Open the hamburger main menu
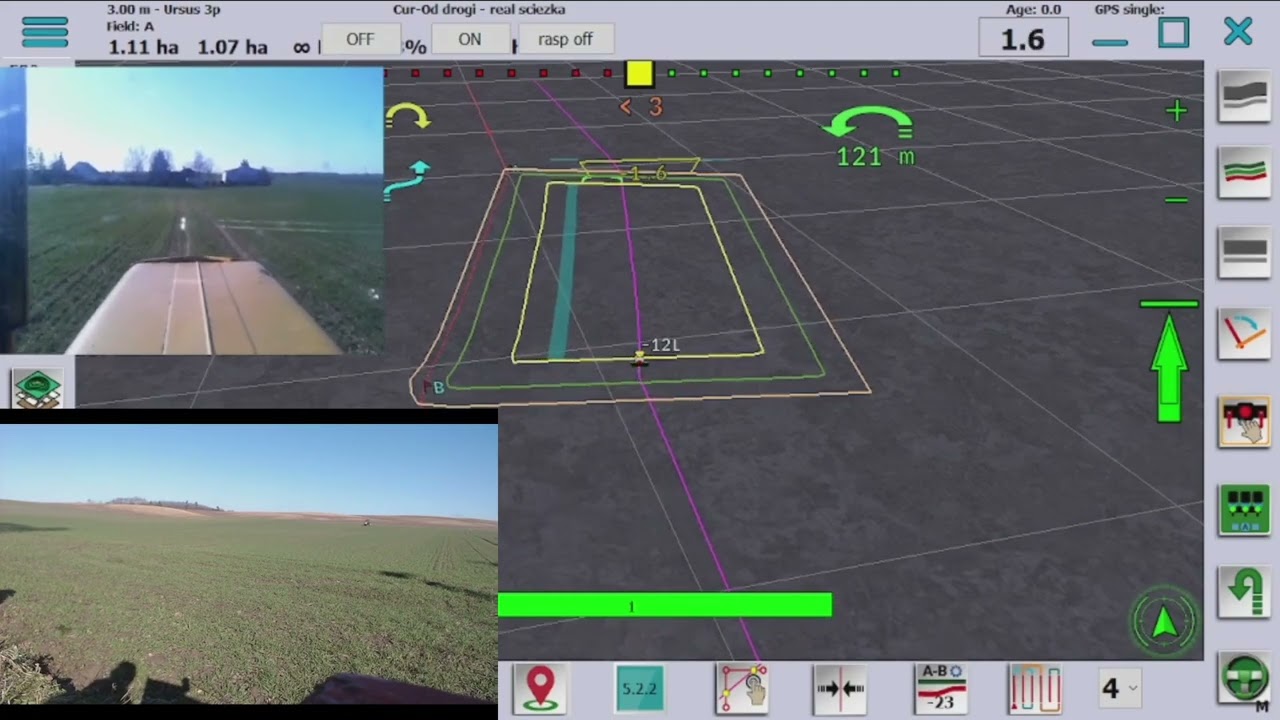Viewport: 1280px width, 720px height. (x=45, y=32)
